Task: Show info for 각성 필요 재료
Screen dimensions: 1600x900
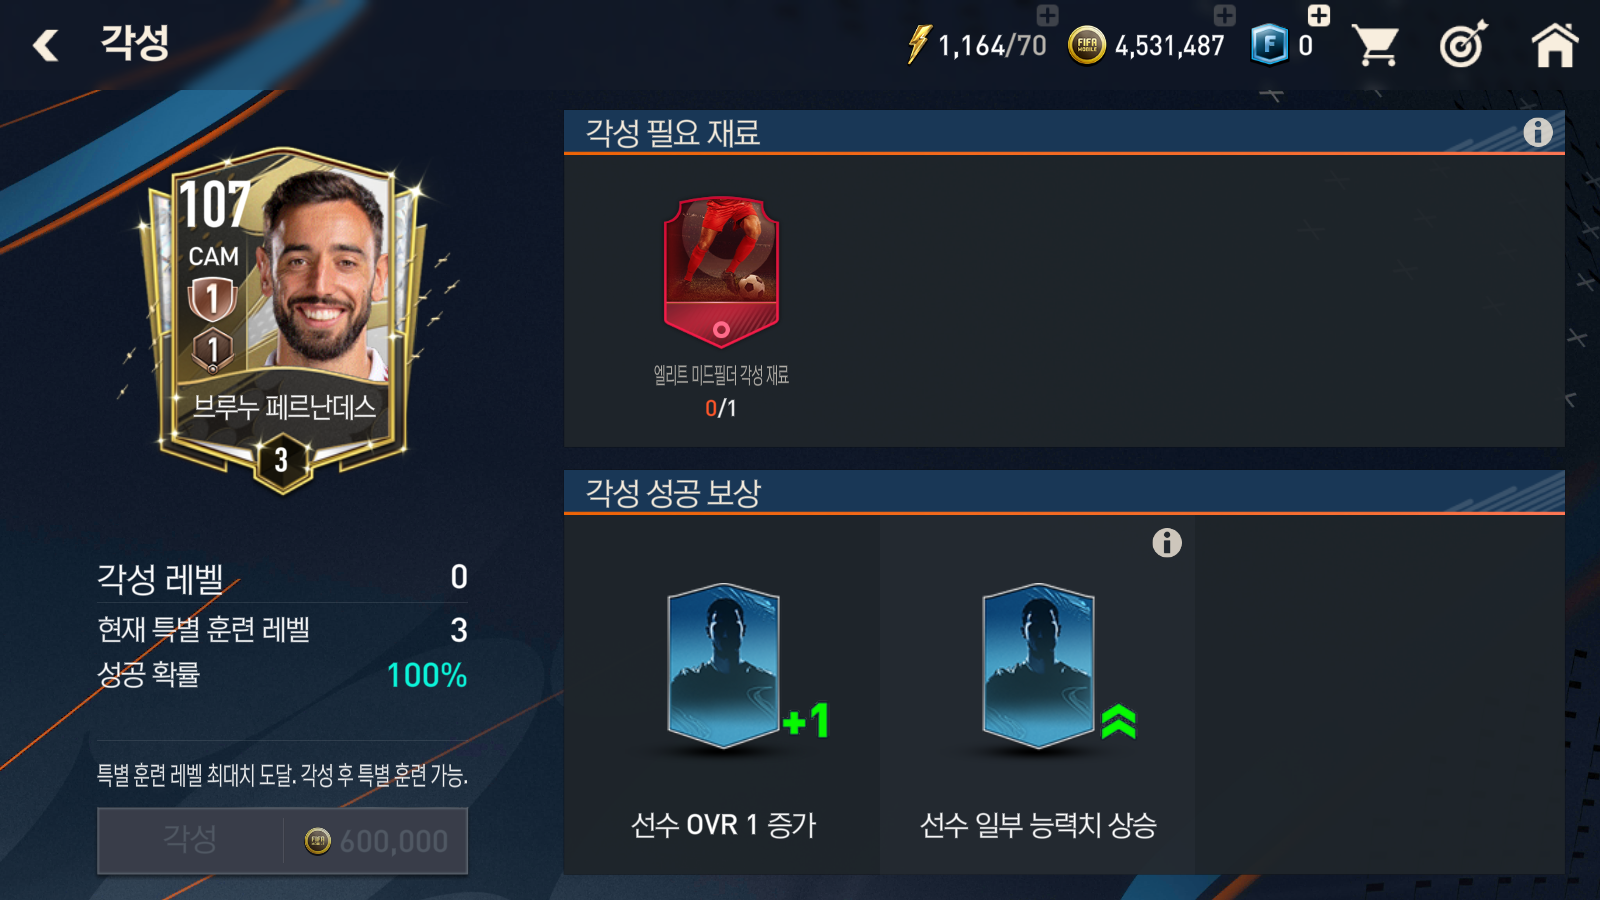Action: (x=1538, y=132)
